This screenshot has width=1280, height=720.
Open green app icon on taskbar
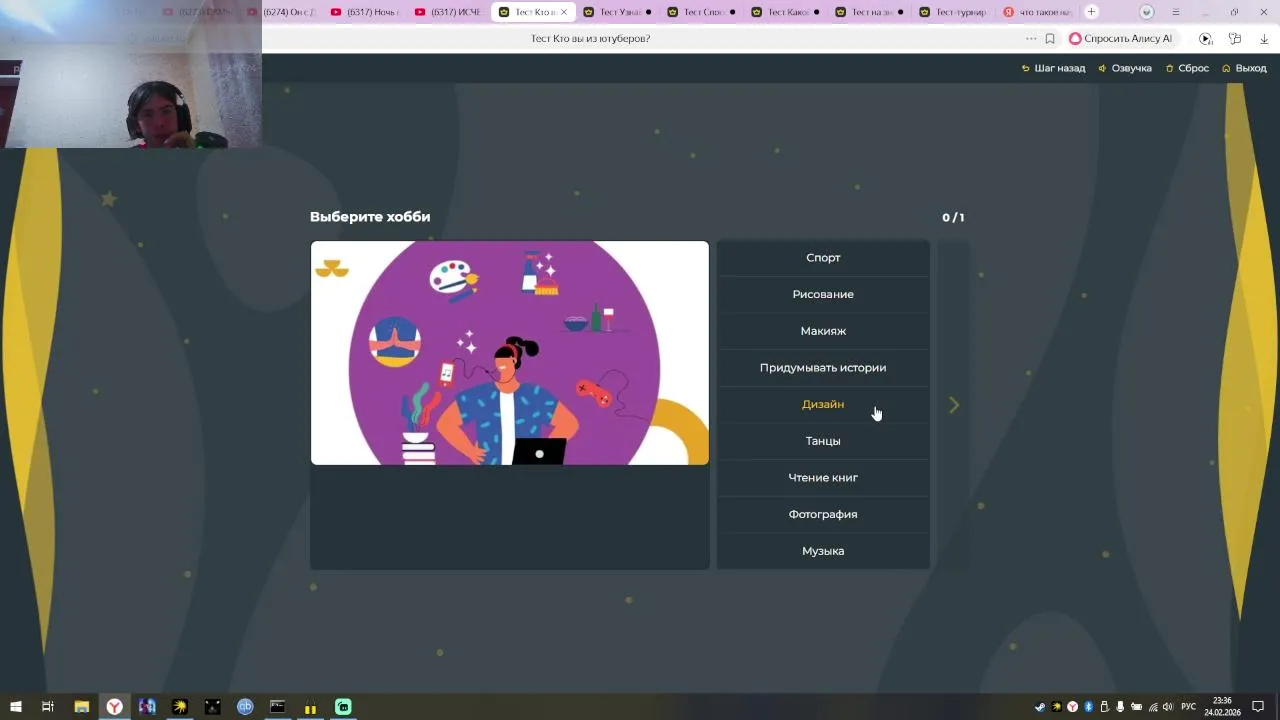(x=343, y=707)
